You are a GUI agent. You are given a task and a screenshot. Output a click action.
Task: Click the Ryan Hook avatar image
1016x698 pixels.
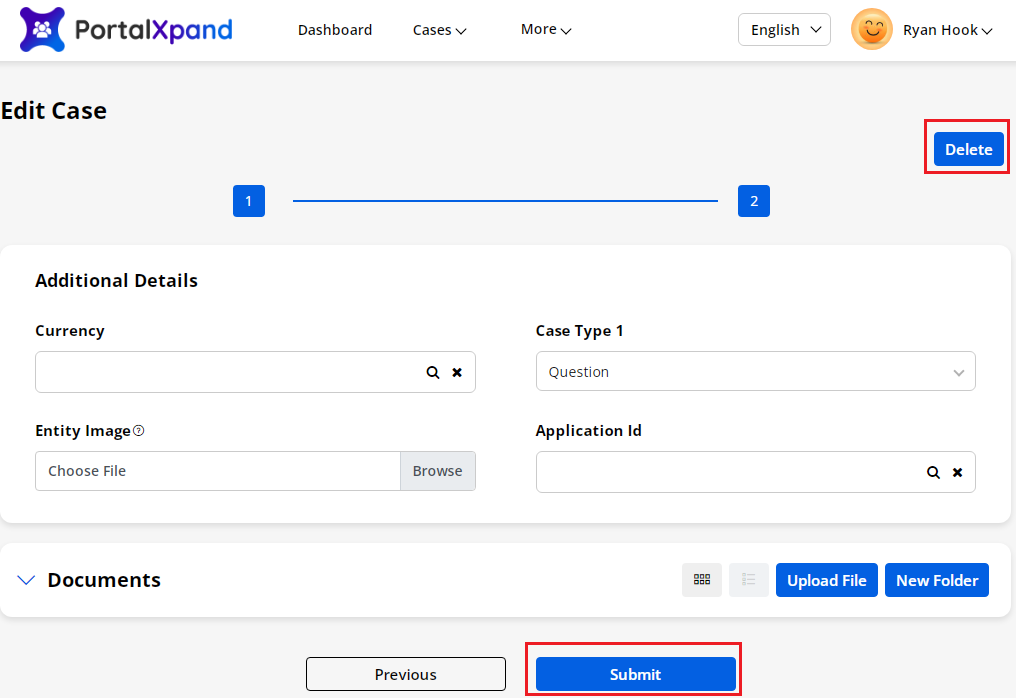tap(871, 30)
